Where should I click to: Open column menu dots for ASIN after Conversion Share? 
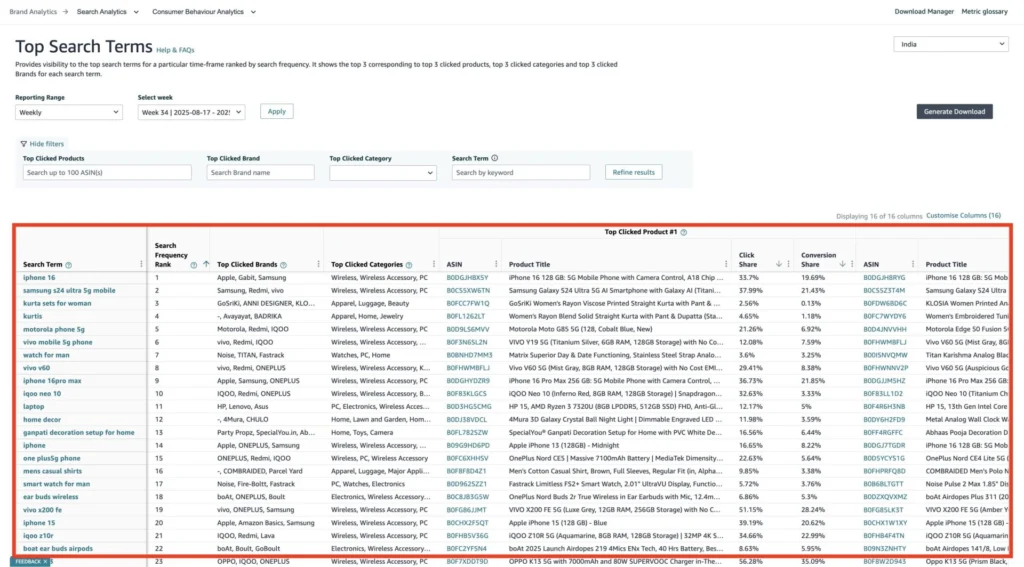tap(913, 265)
